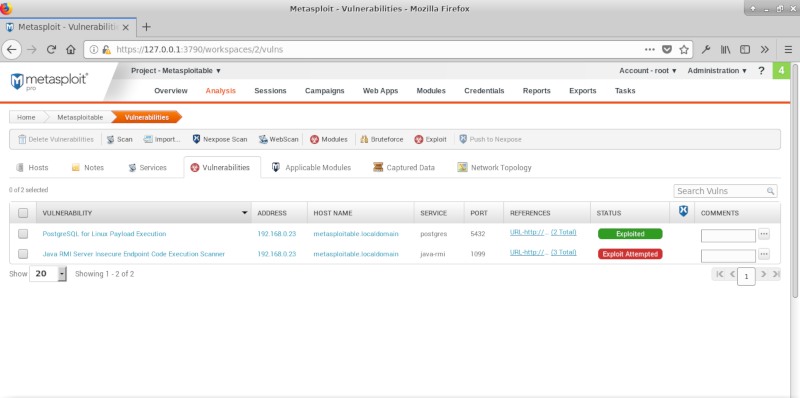Switch to the Services tab
This screenshot has width=800, height=398.
147,167
